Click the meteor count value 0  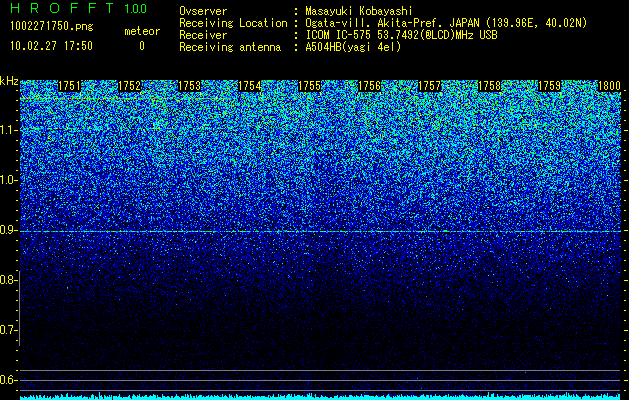click(x=142, y=46)
